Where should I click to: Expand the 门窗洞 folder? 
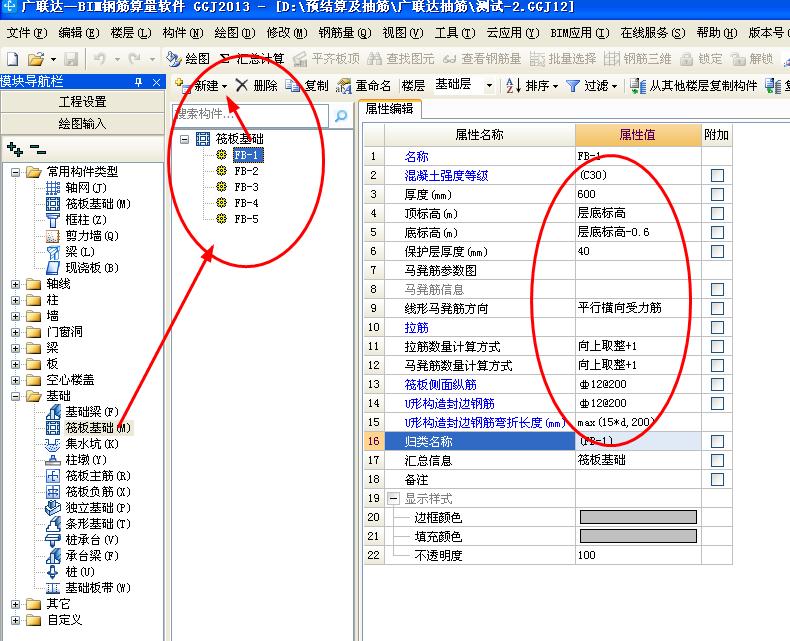click(x=16, y=332)
